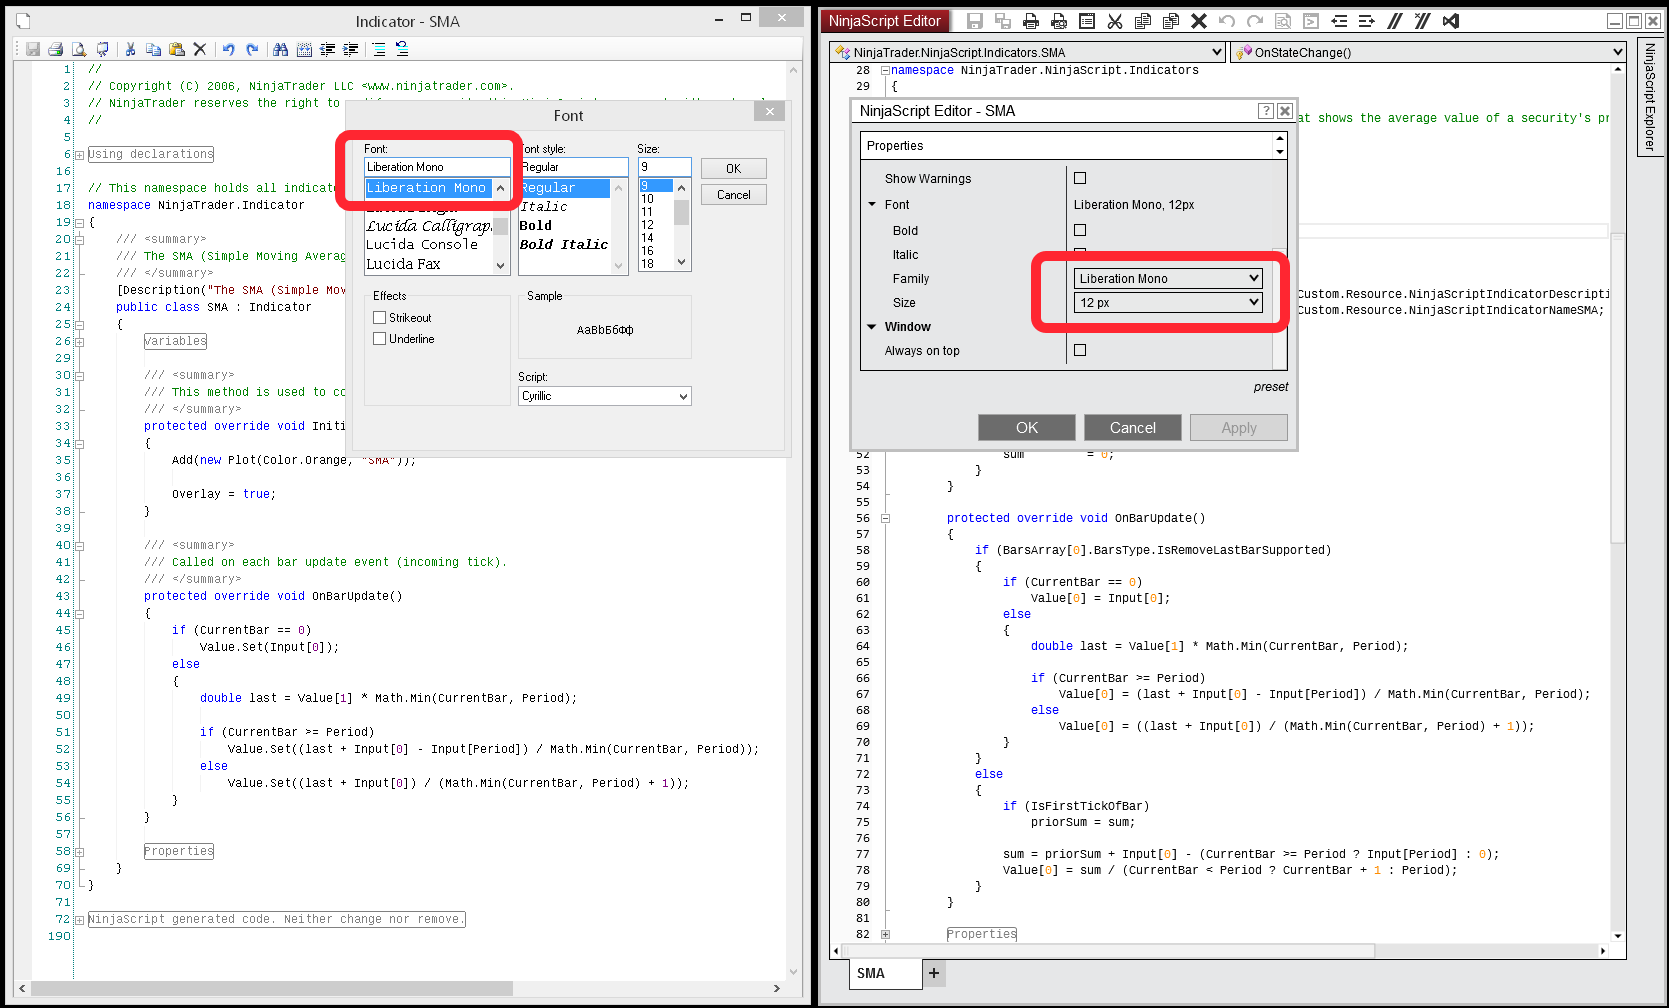Click the binoculars find icon

[x=280, y=49]
